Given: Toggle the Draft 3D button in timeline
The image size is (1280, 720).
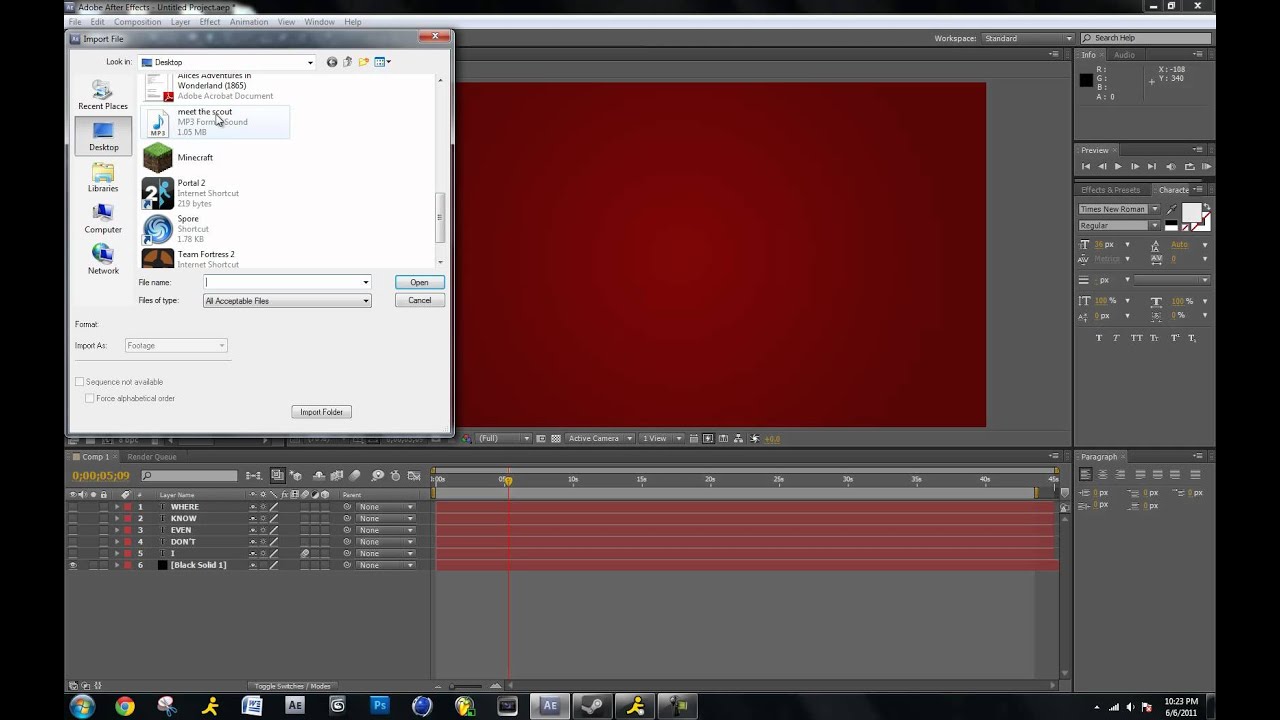Looking at the screenshot, I should tap(296, 476).
